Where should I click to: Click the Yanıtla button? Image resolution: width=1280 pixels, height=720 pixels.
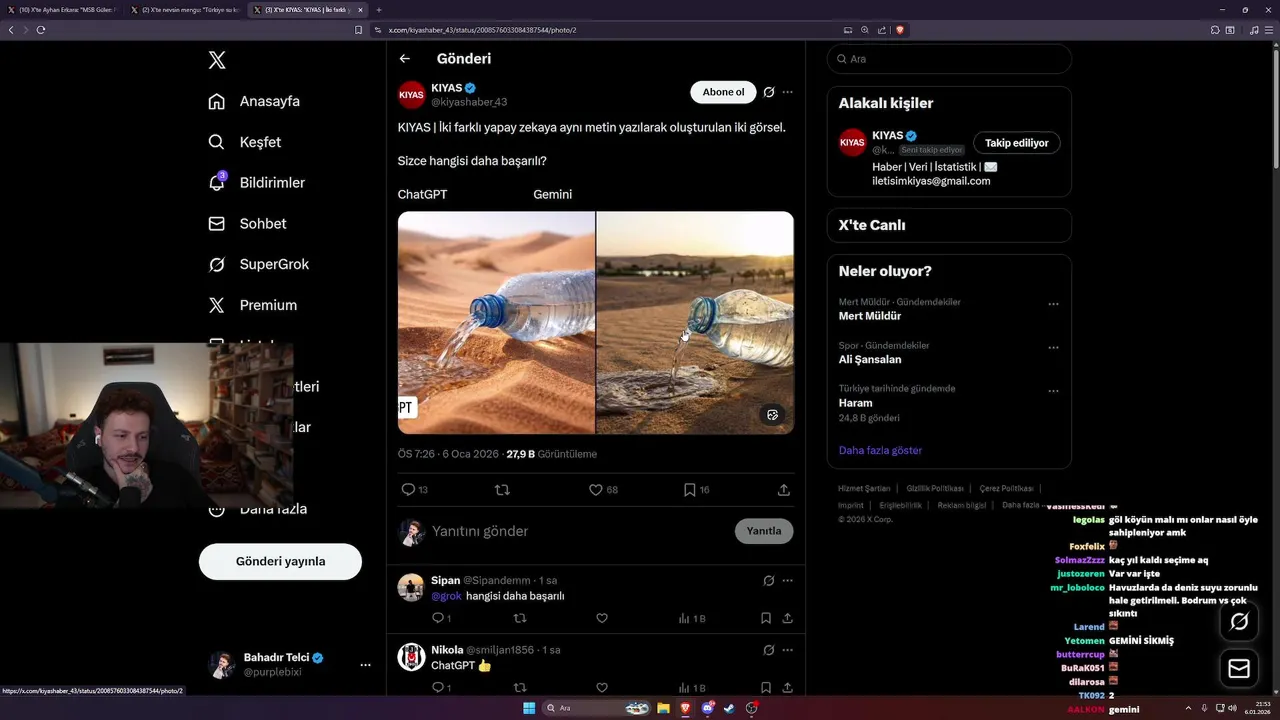pyautogui.click(x=764, y=531)
